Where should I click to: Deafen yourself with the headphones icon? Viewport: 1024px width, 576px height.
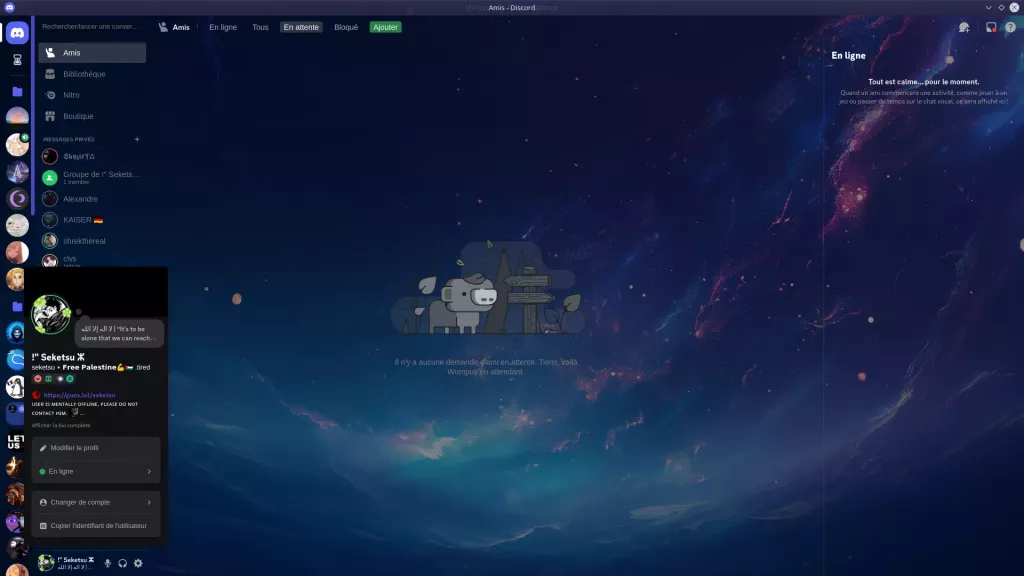121,563
